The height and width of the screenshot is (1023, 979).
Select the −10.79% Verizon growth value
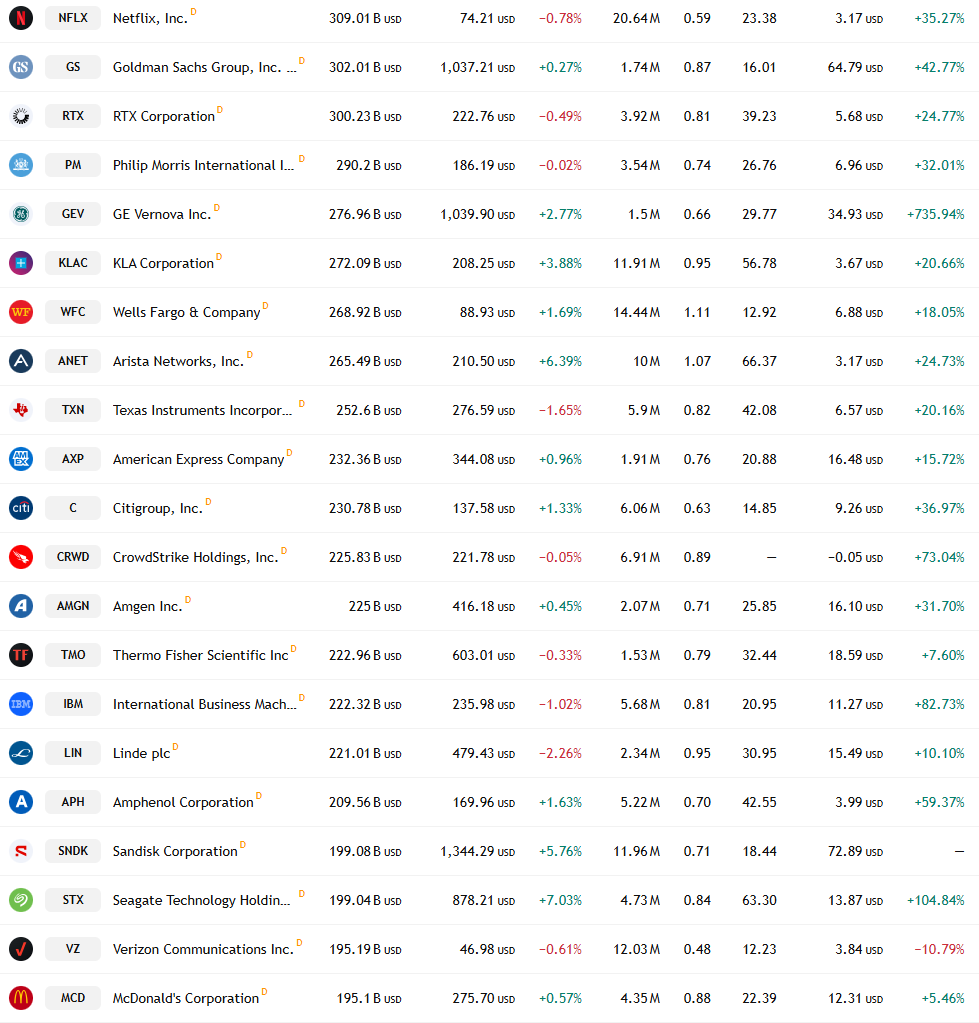[939, 949]
